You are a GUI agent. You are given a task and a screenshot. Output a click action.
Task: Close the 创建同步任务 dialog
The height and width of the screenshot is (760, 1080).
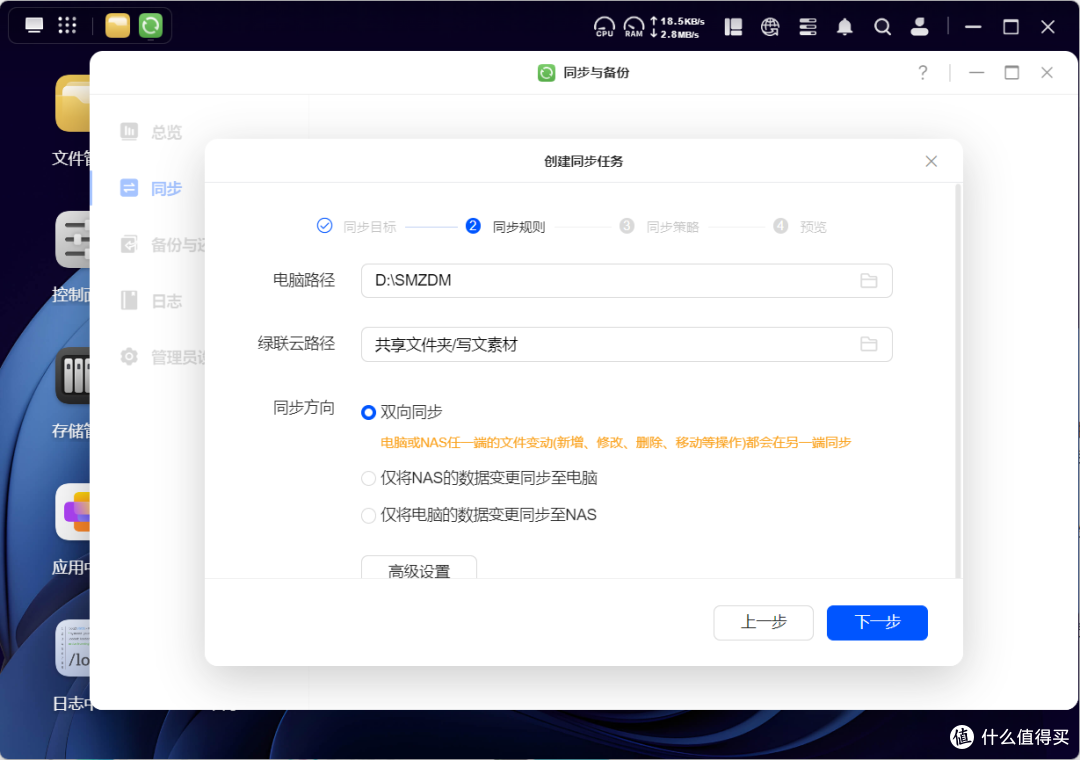[931, 161]
